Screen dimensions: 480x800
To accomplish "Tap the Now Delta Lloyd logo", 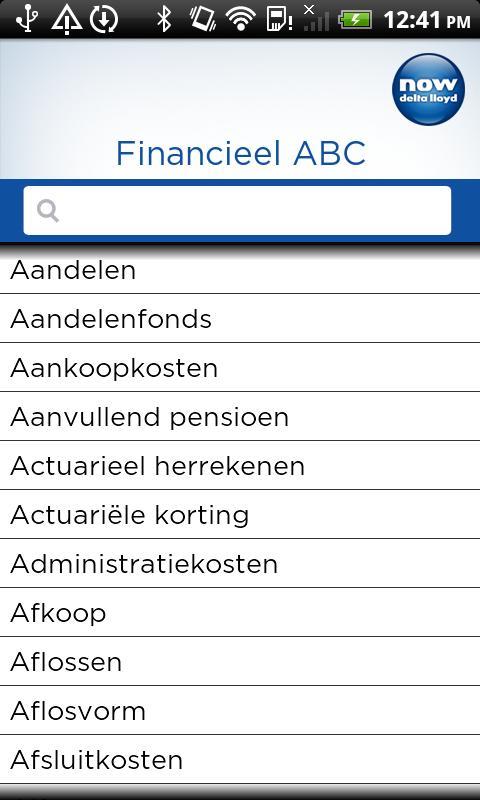I will click(428, 89).
